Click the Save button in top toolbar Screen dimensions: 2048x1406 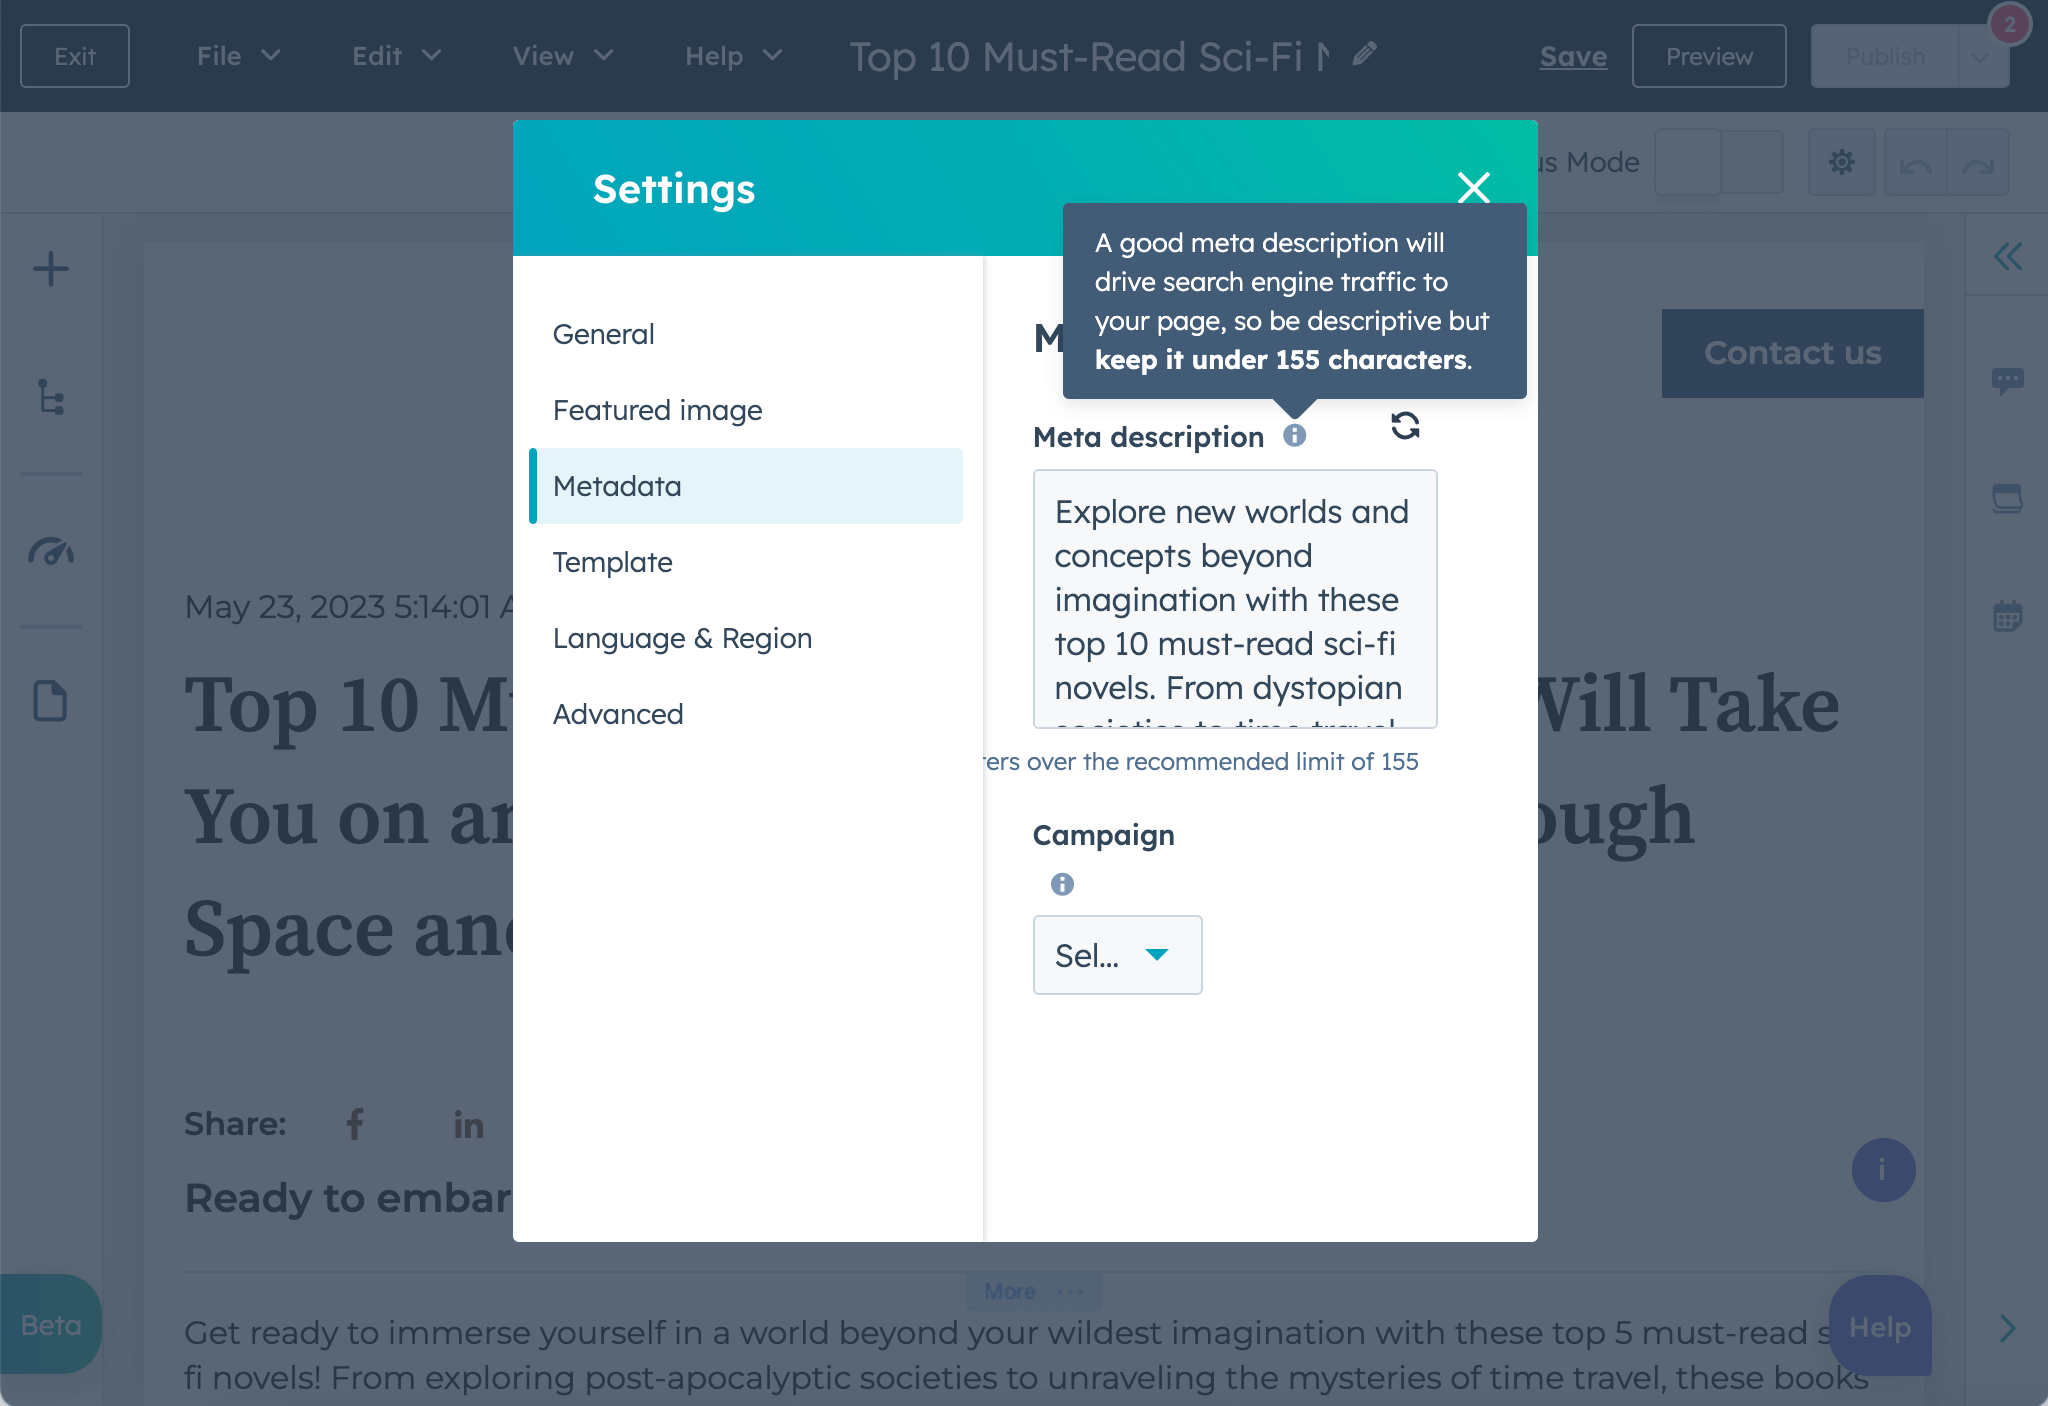click(1573, 54)
